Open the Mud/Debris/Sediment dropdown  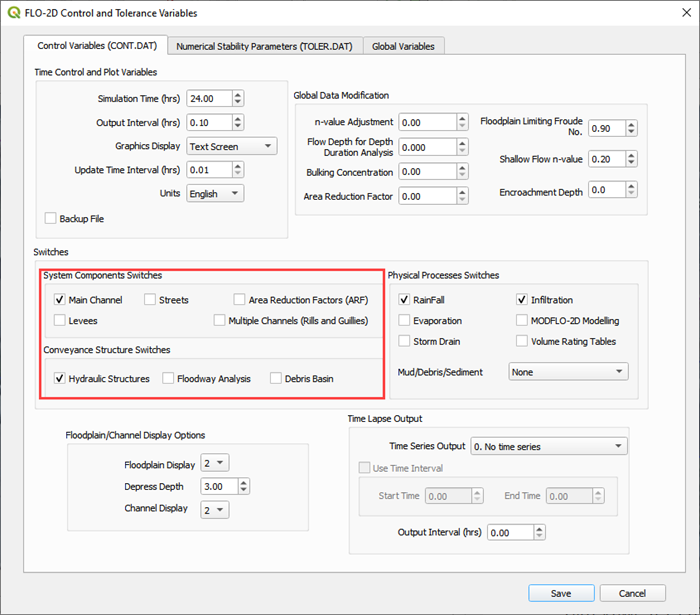tap(567, 372)
